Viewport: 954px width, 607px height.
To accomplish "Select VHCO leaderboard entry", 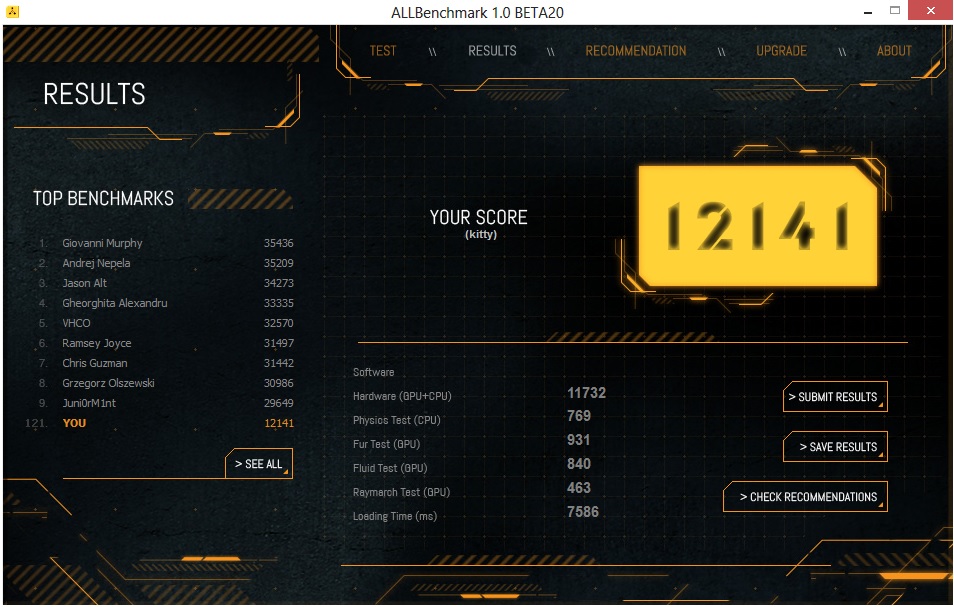I will pos(76,324).
